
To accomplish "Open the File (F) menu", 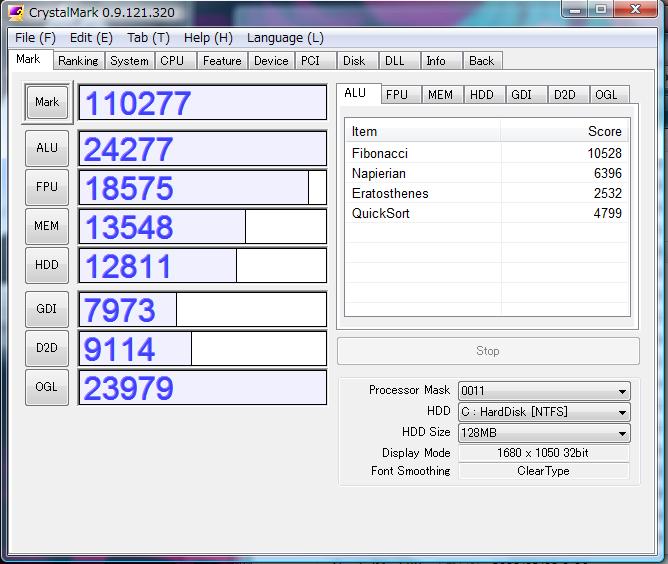I will 35,38.
